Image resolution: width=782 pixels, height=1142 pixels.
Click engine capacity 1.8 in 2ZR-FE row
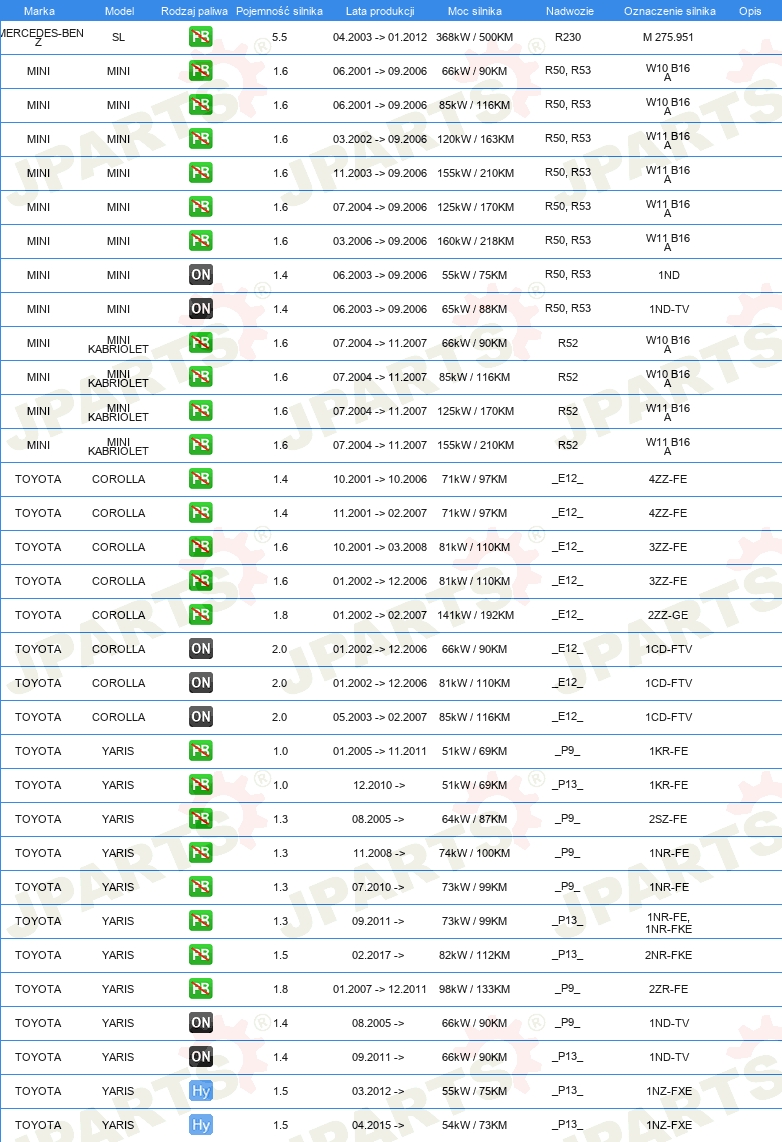pyautogui.click(x=280, y=989)
